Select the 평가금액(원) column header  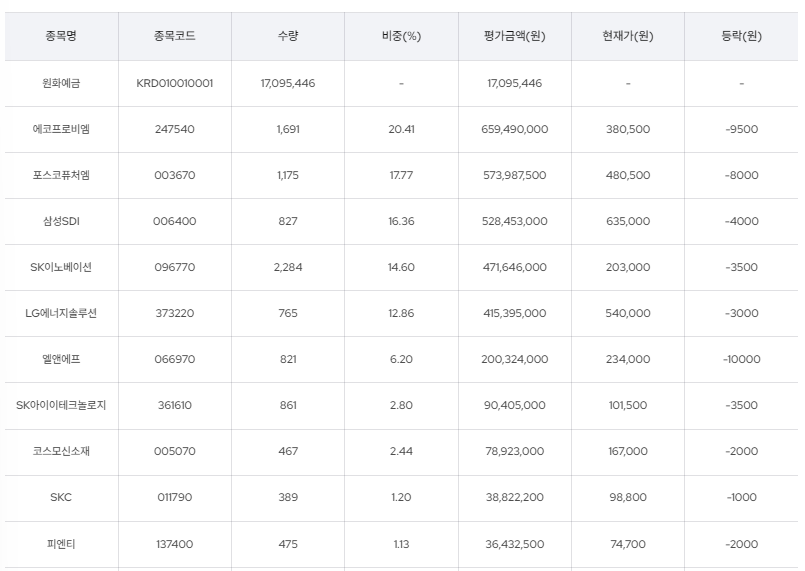514,36
